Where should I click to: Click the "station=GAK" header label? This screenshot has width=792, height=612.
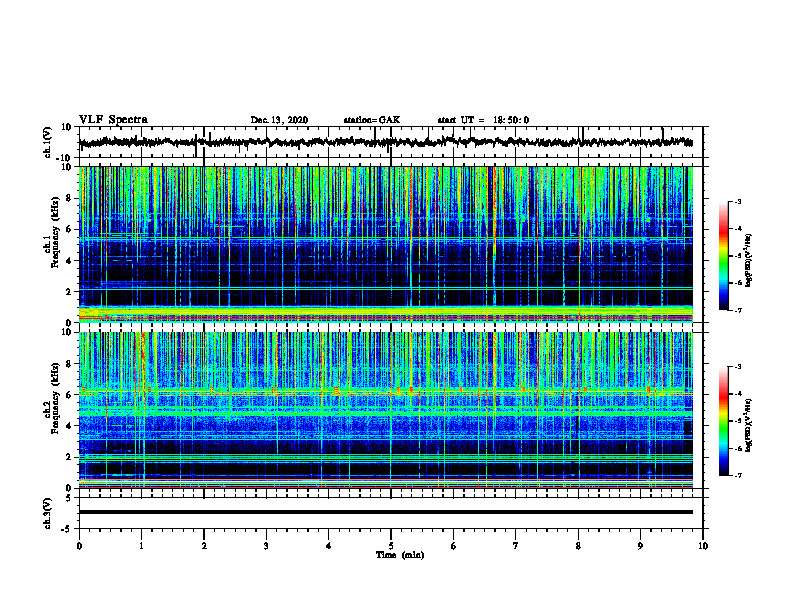pyautogui.click(x=372, y=120)
